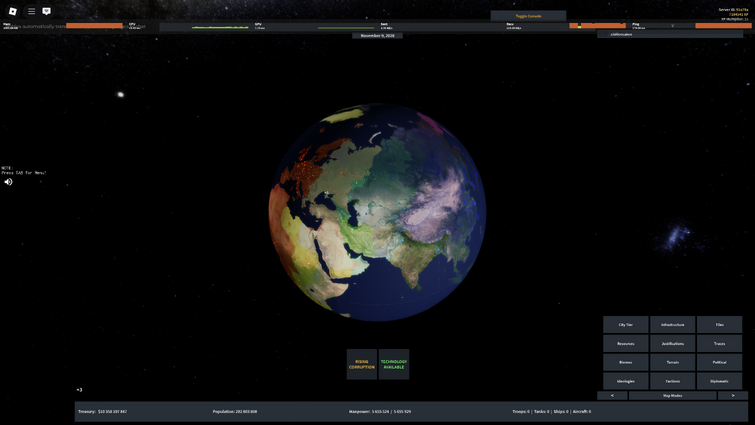
Task: Click the November 9 date display
Action: click(x=378, y=36)
